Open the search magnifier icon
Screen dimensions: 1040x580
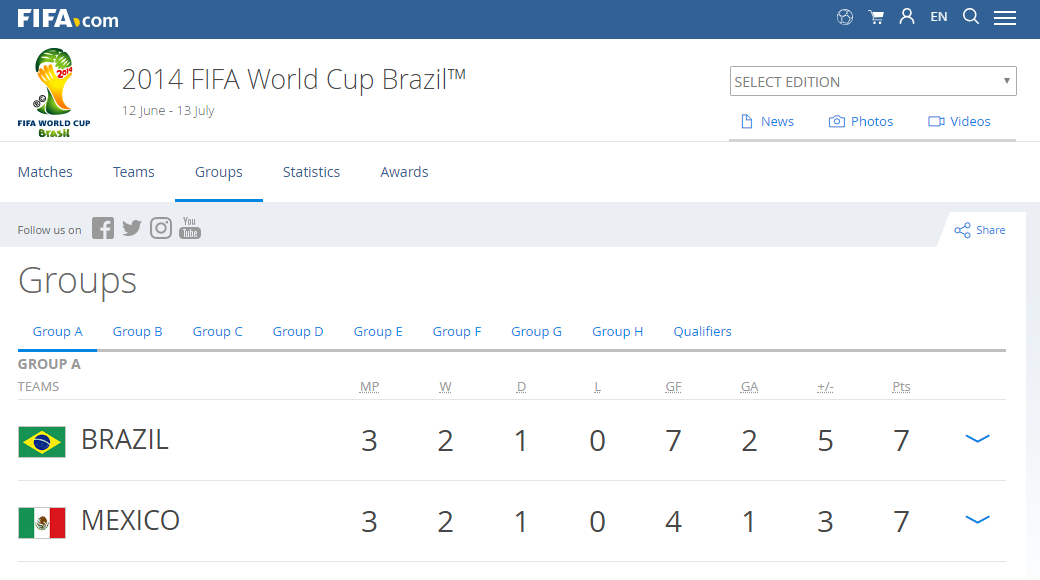coord(971,17)
